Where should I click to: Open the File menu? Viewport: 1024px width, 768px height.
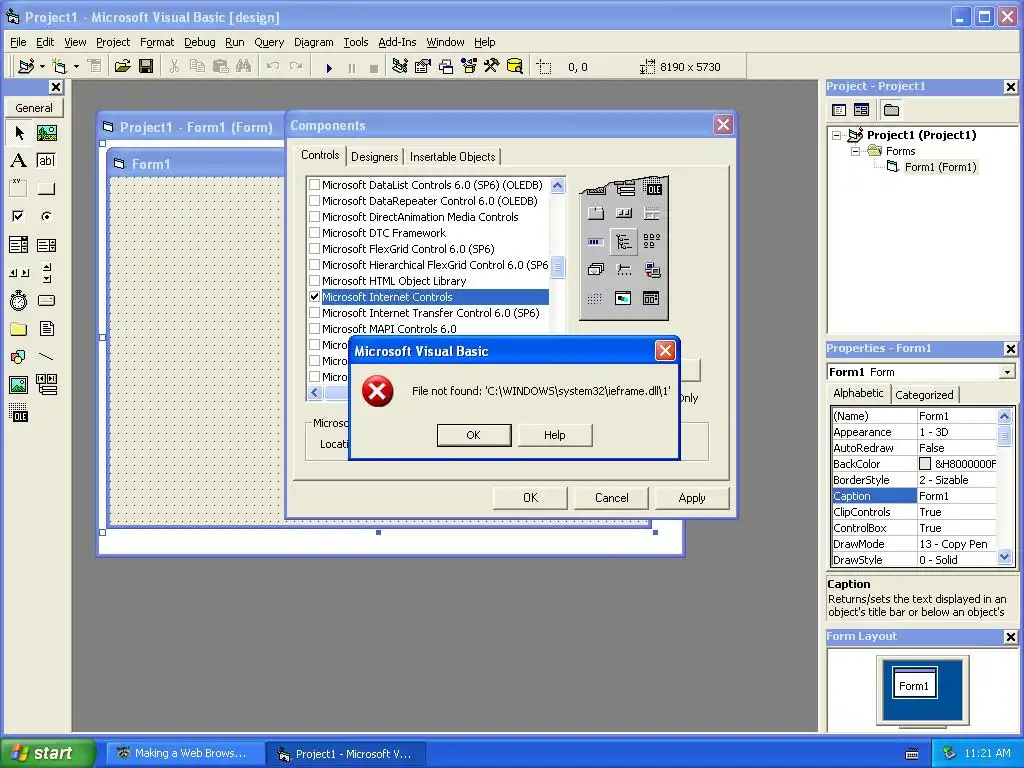(18, 42)
